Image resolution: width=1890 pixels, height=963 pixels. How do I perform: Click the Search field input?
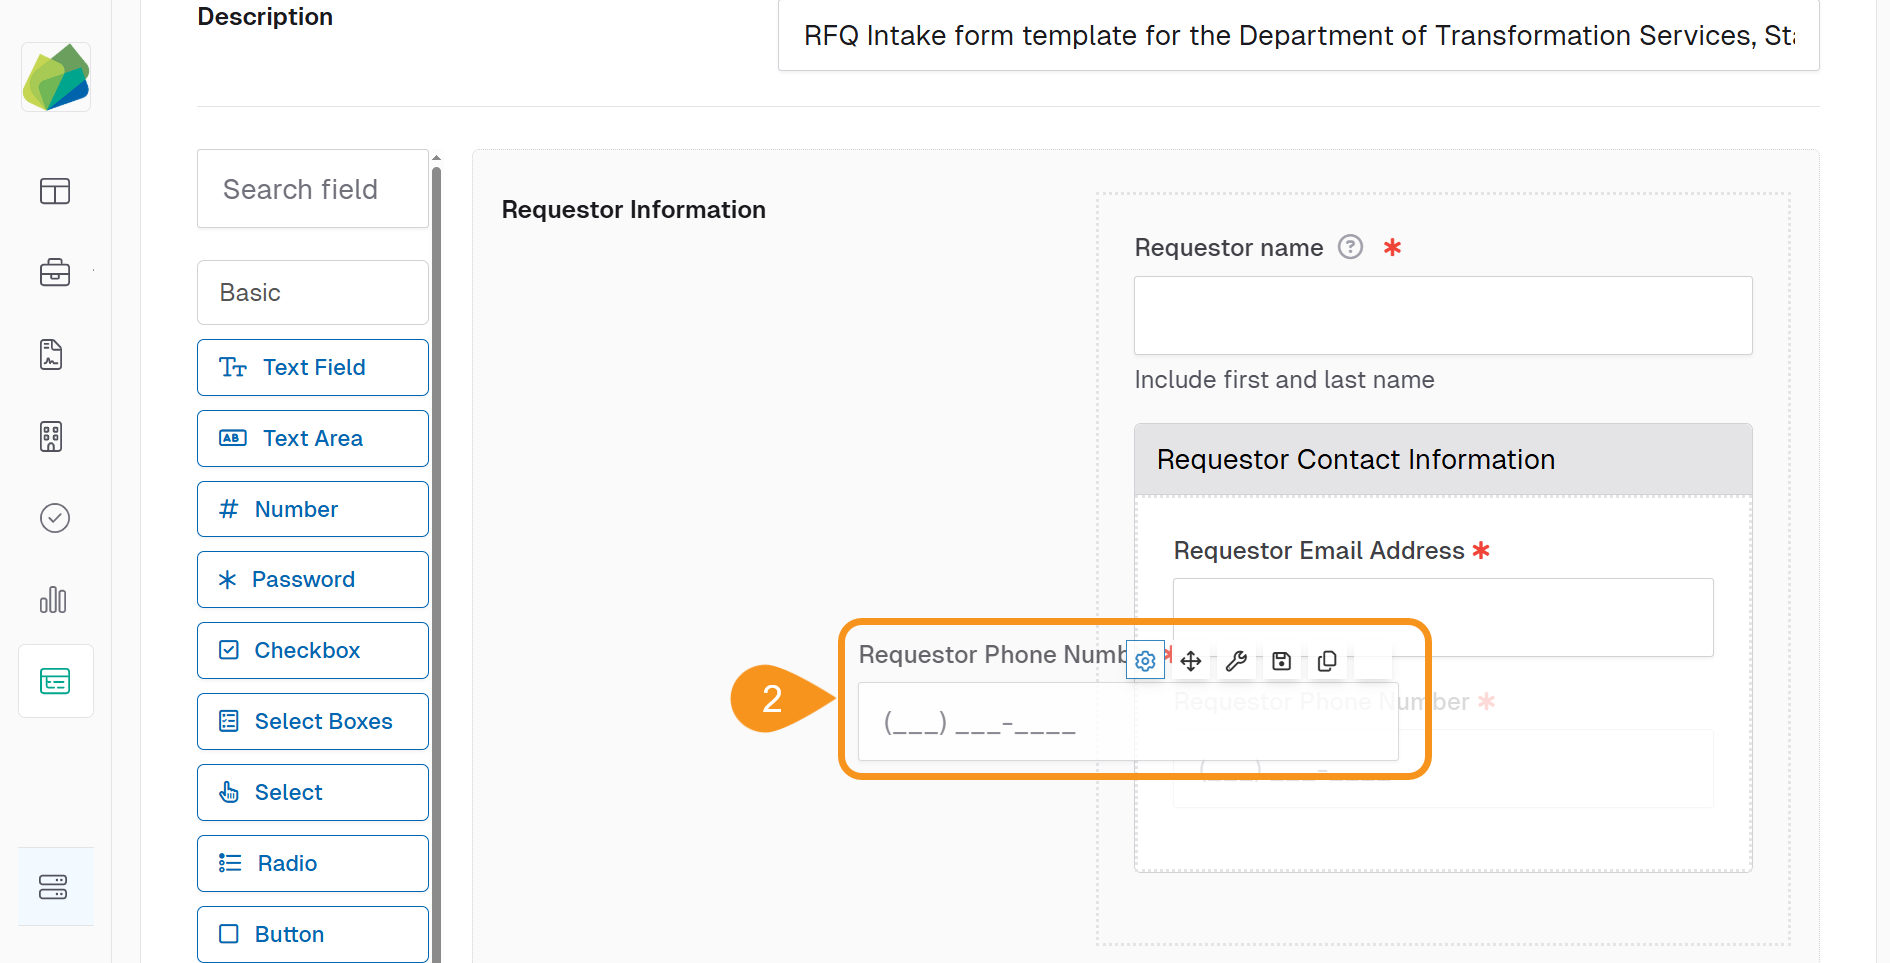click(312, 190)
